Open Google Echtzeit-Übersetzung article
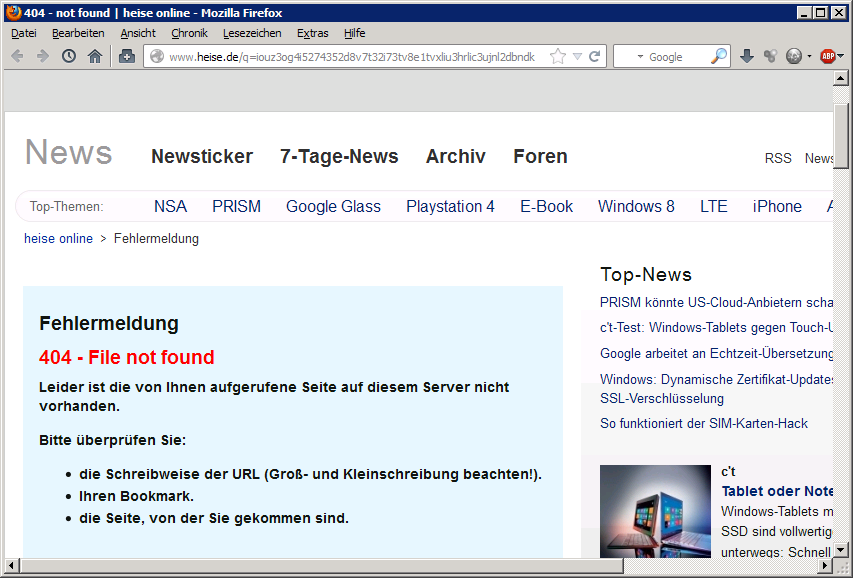This screenshot has width=853, height=578. tap(716, 353)
